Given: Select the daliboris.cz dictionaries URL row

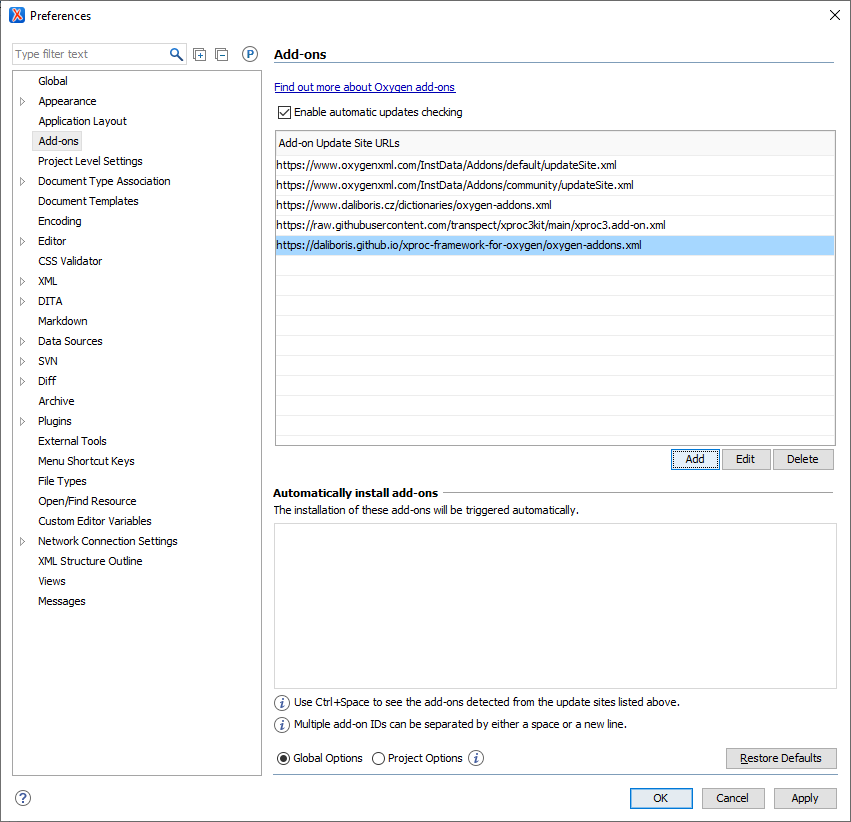Looking at the screenshot, I should (x=555, y=205).
